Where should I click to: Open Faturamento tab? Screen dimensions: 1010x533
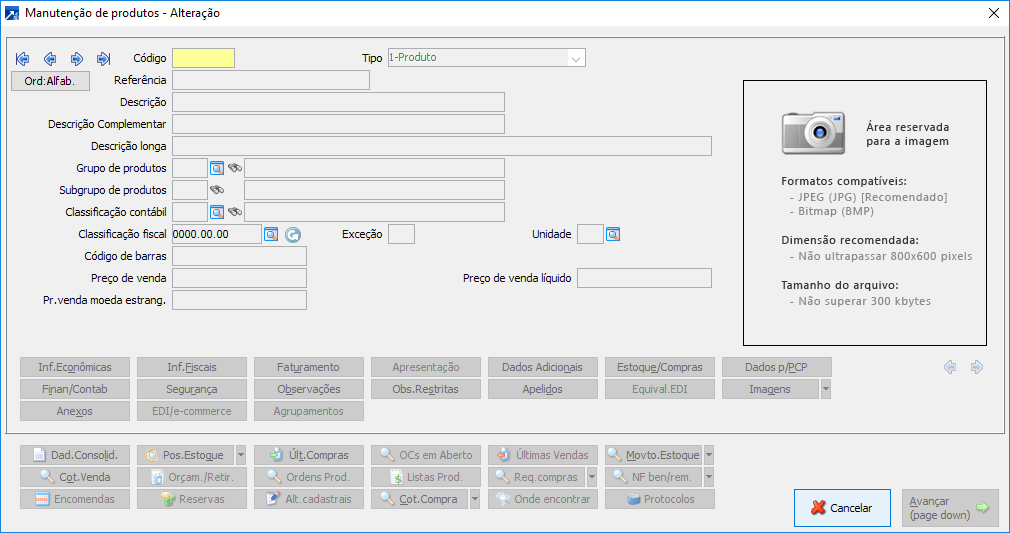pos(309,367)
